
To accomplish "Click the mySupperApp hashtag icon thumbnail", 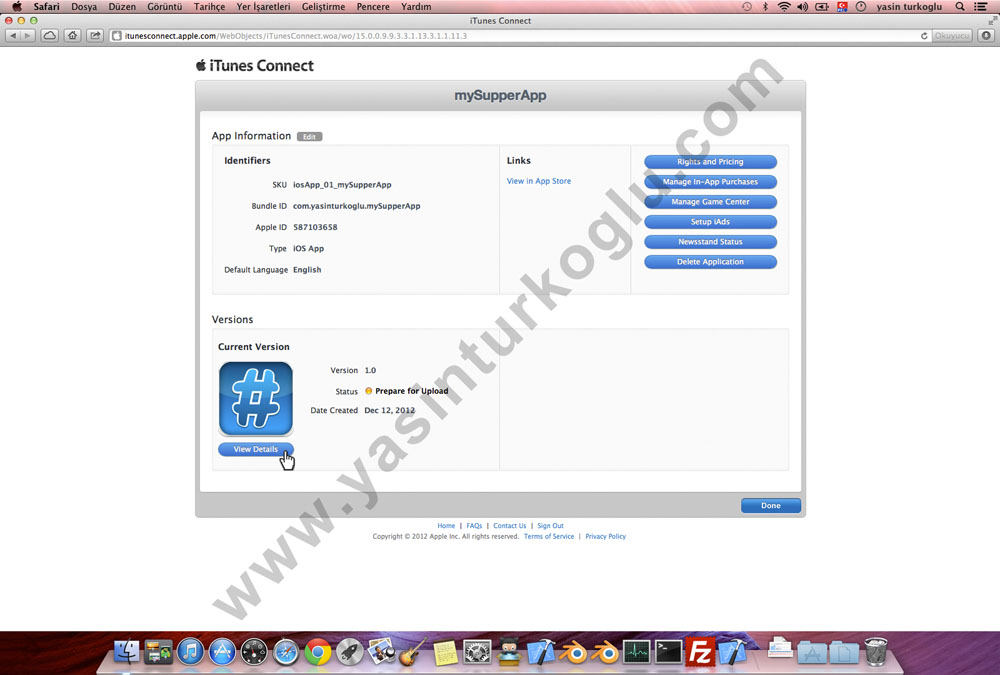I will tap(256, 399).
